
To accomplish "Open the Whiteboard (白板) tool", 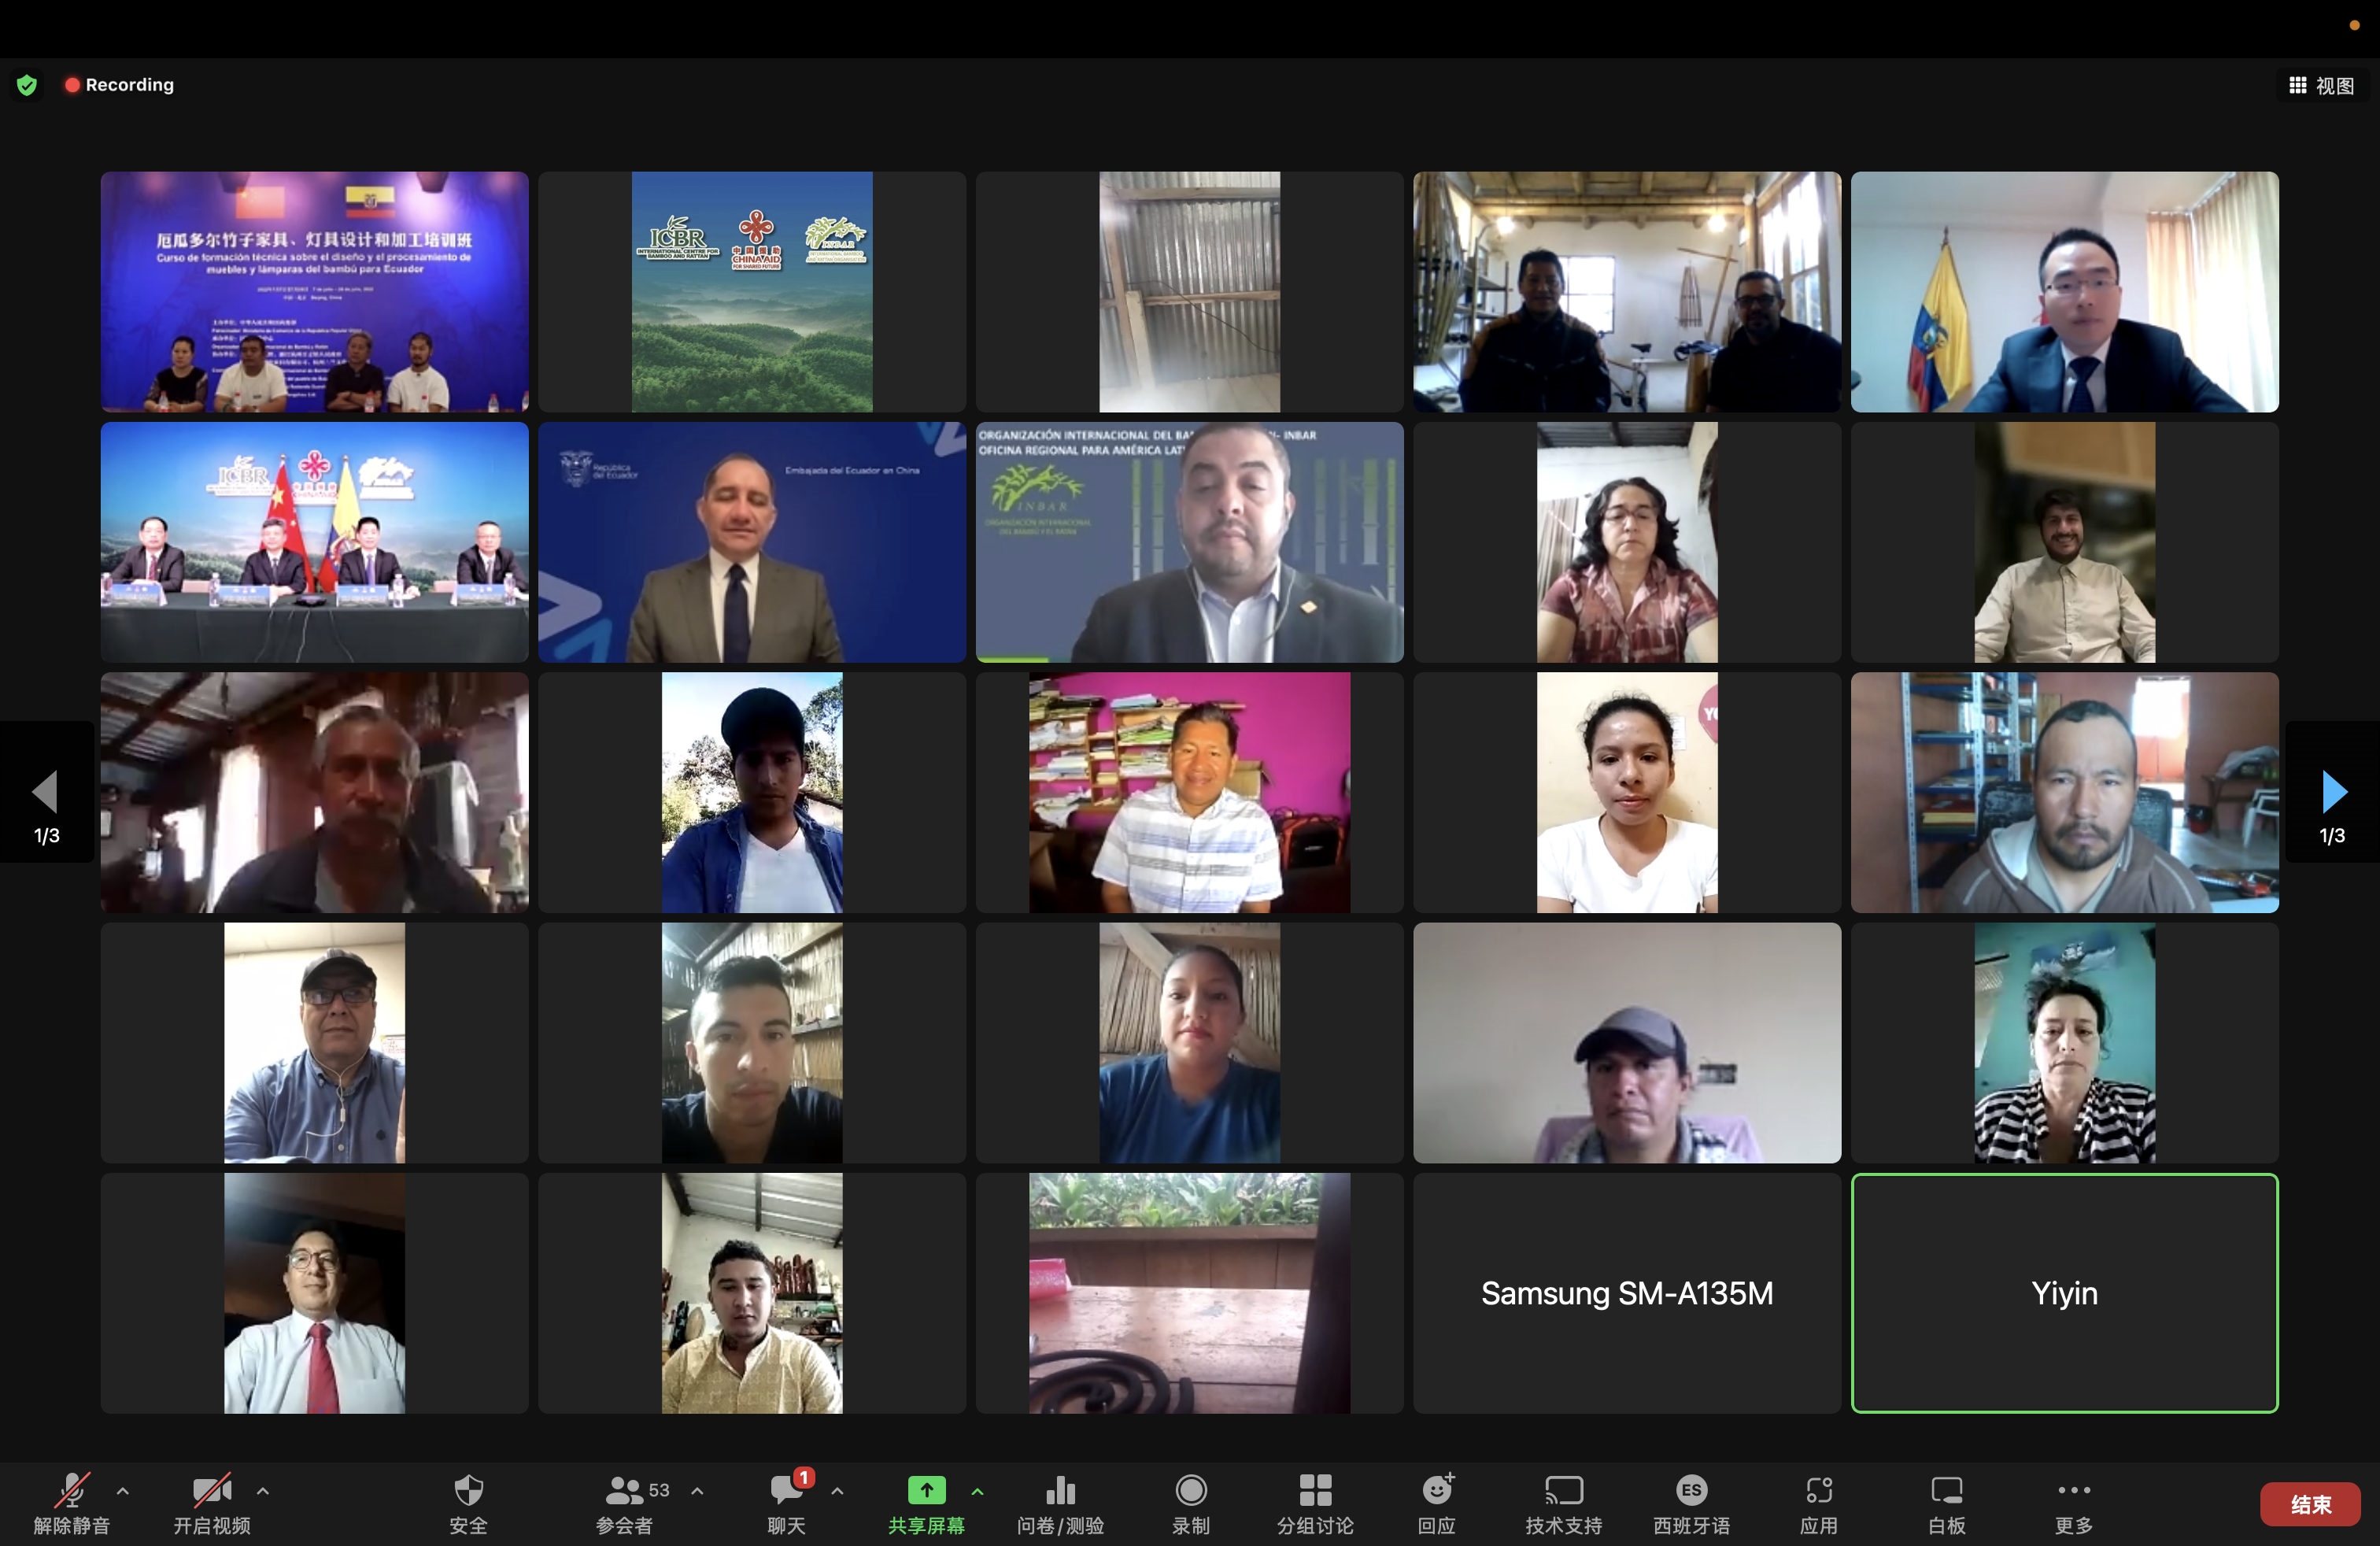I will coord(1946,1490).
